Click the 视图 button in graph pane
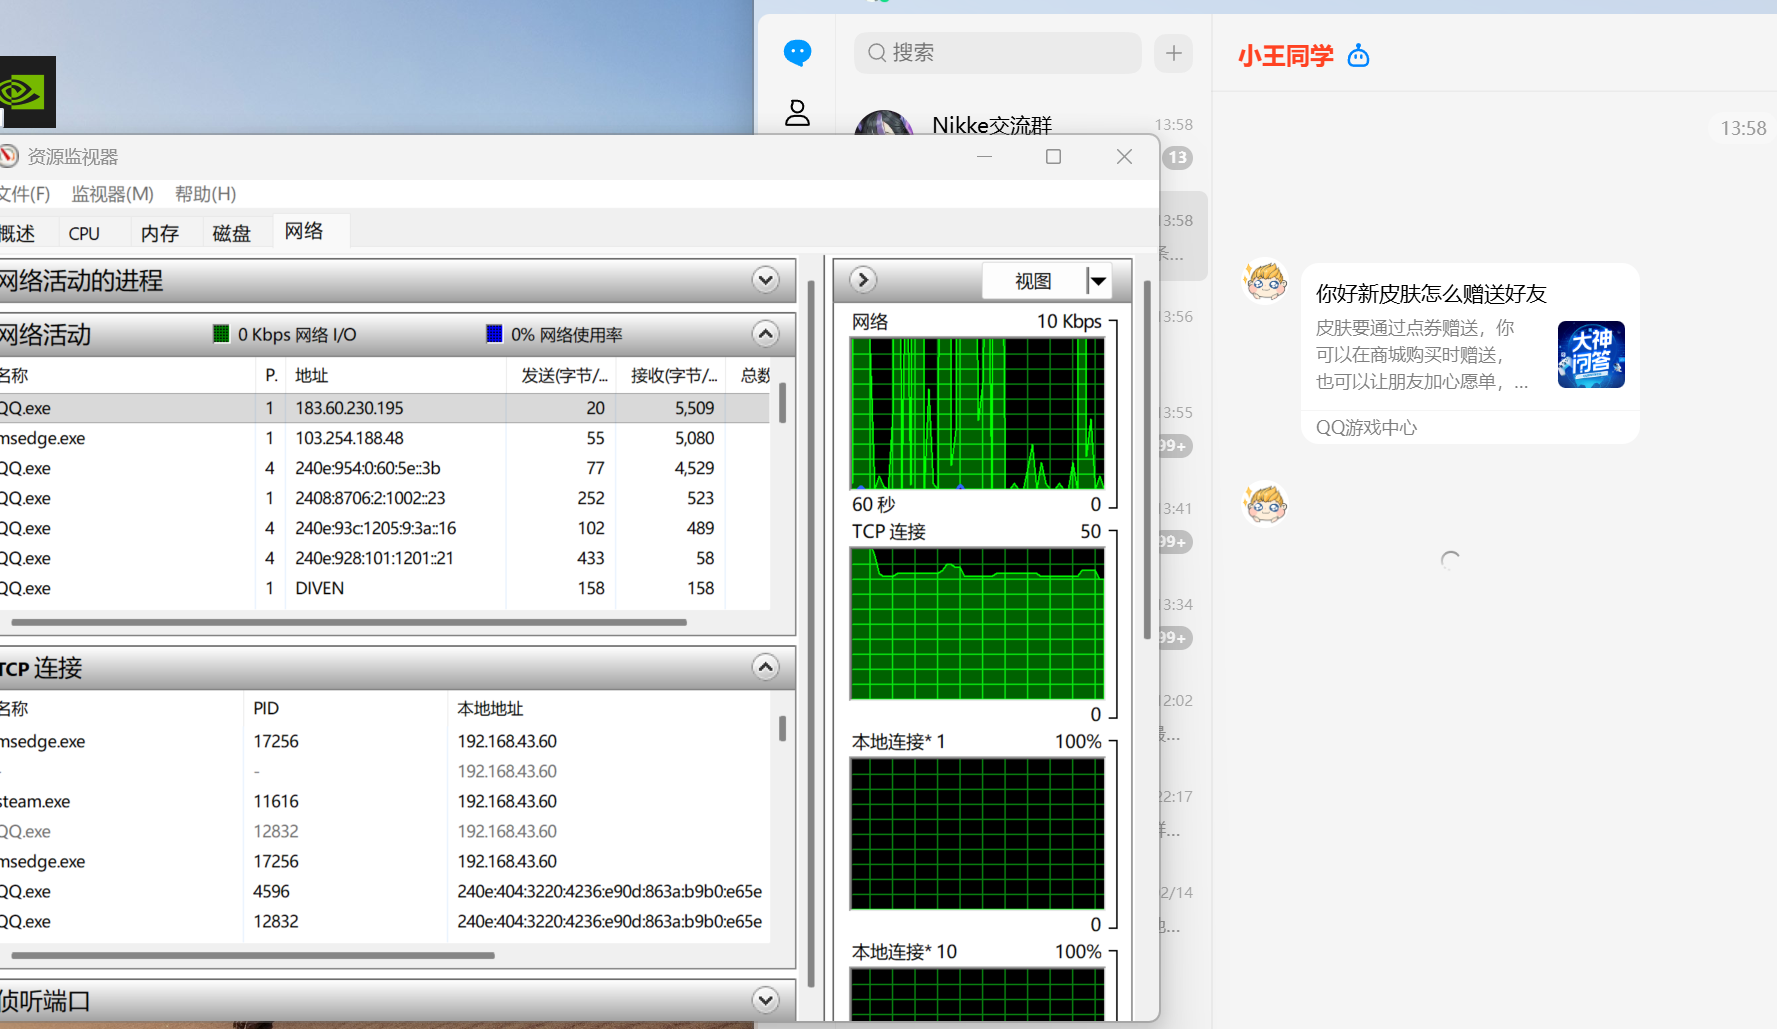Image resolution: width=1777 pixels, height=1029 pixels. click(1033, 281)
